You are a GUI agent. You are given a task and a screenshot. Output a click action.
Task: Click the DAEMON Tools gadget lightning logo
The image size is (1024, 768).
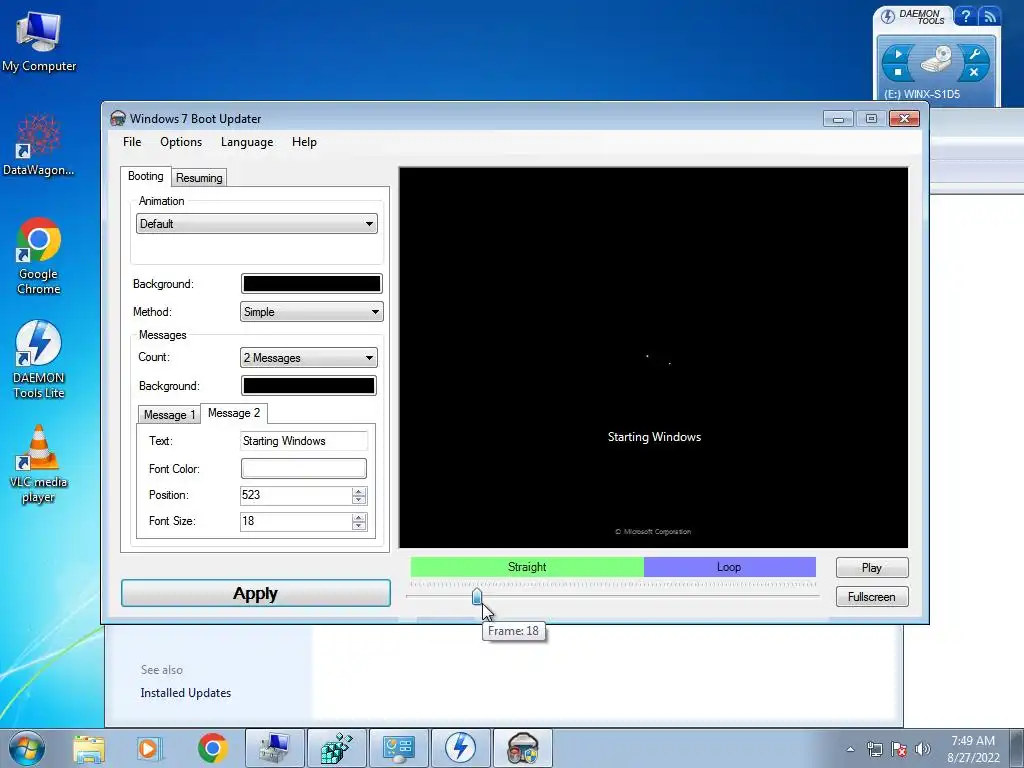pyautogui.click(x=888, y=16)
